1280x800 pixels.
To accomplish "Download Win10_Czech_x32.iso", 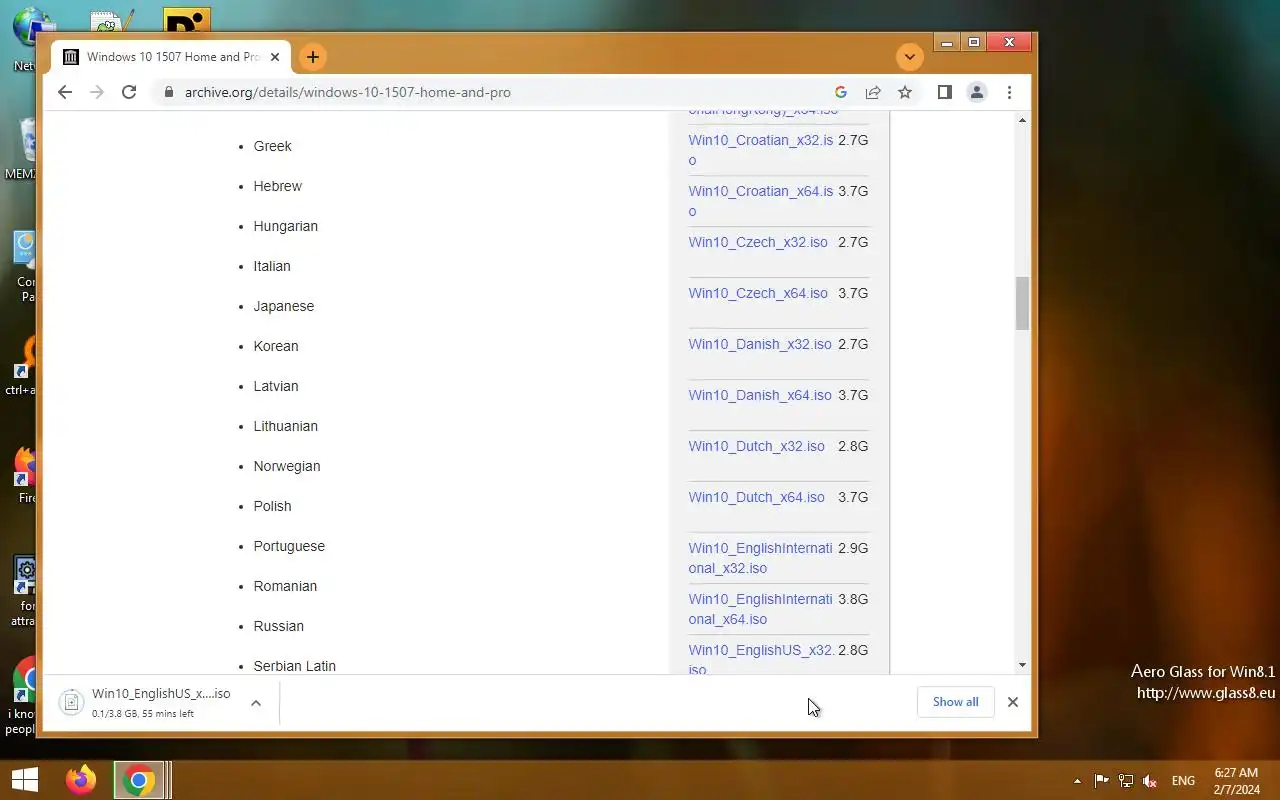I will coord(758,242).
